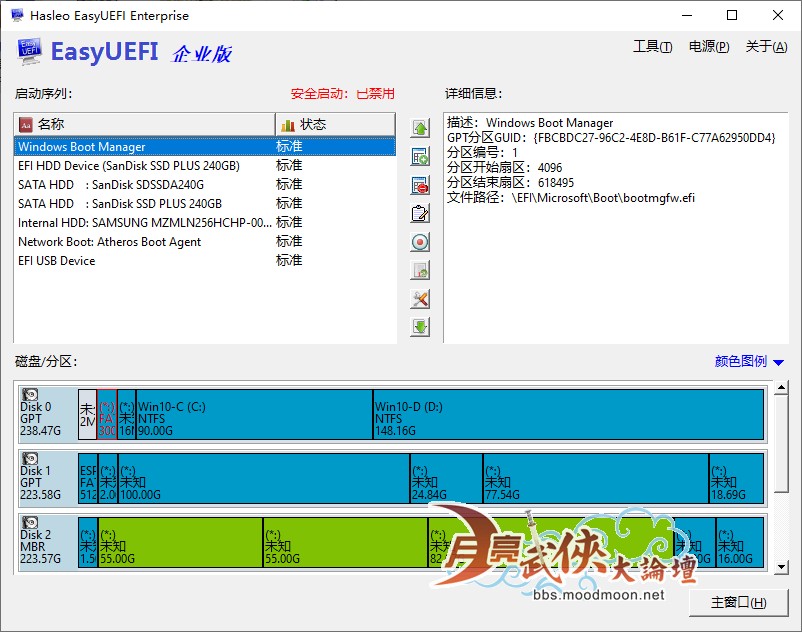This screenshot has height=632, width=802.
Task: Open the 工具(T) menu
Action: tap(653, 47)
